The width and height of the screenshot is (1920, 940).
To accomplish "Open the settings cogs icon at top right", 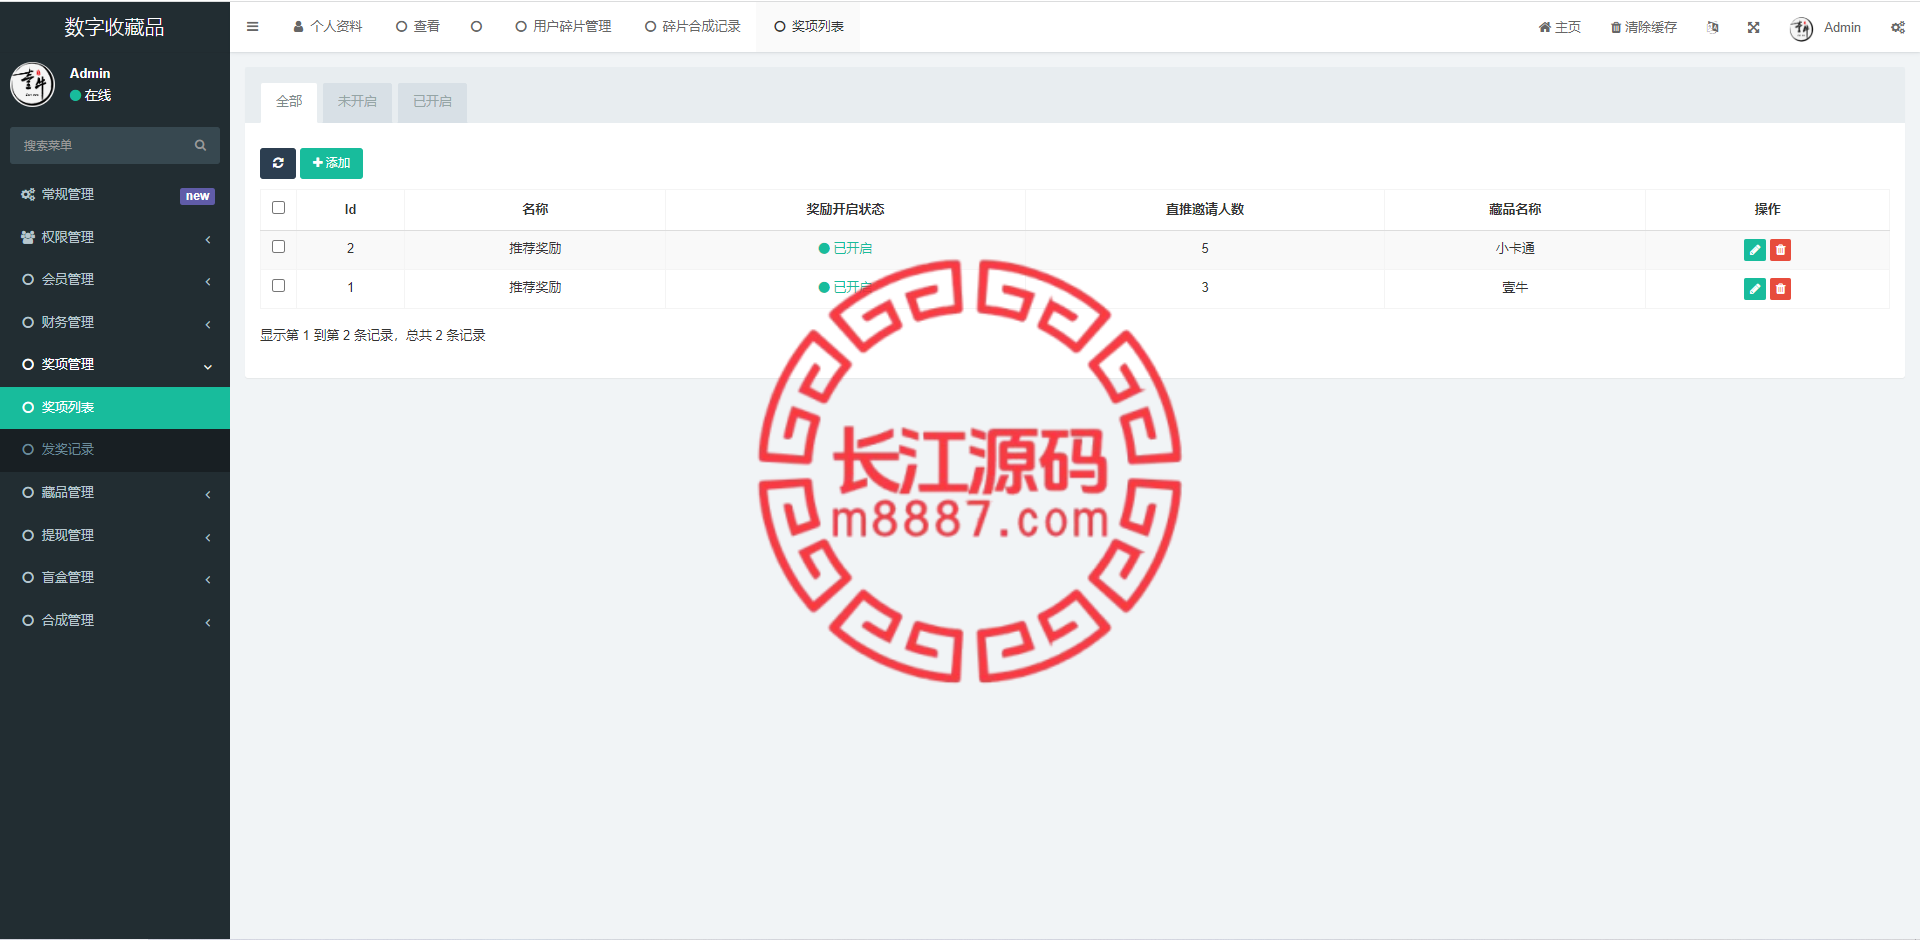I will point(1897,27).
